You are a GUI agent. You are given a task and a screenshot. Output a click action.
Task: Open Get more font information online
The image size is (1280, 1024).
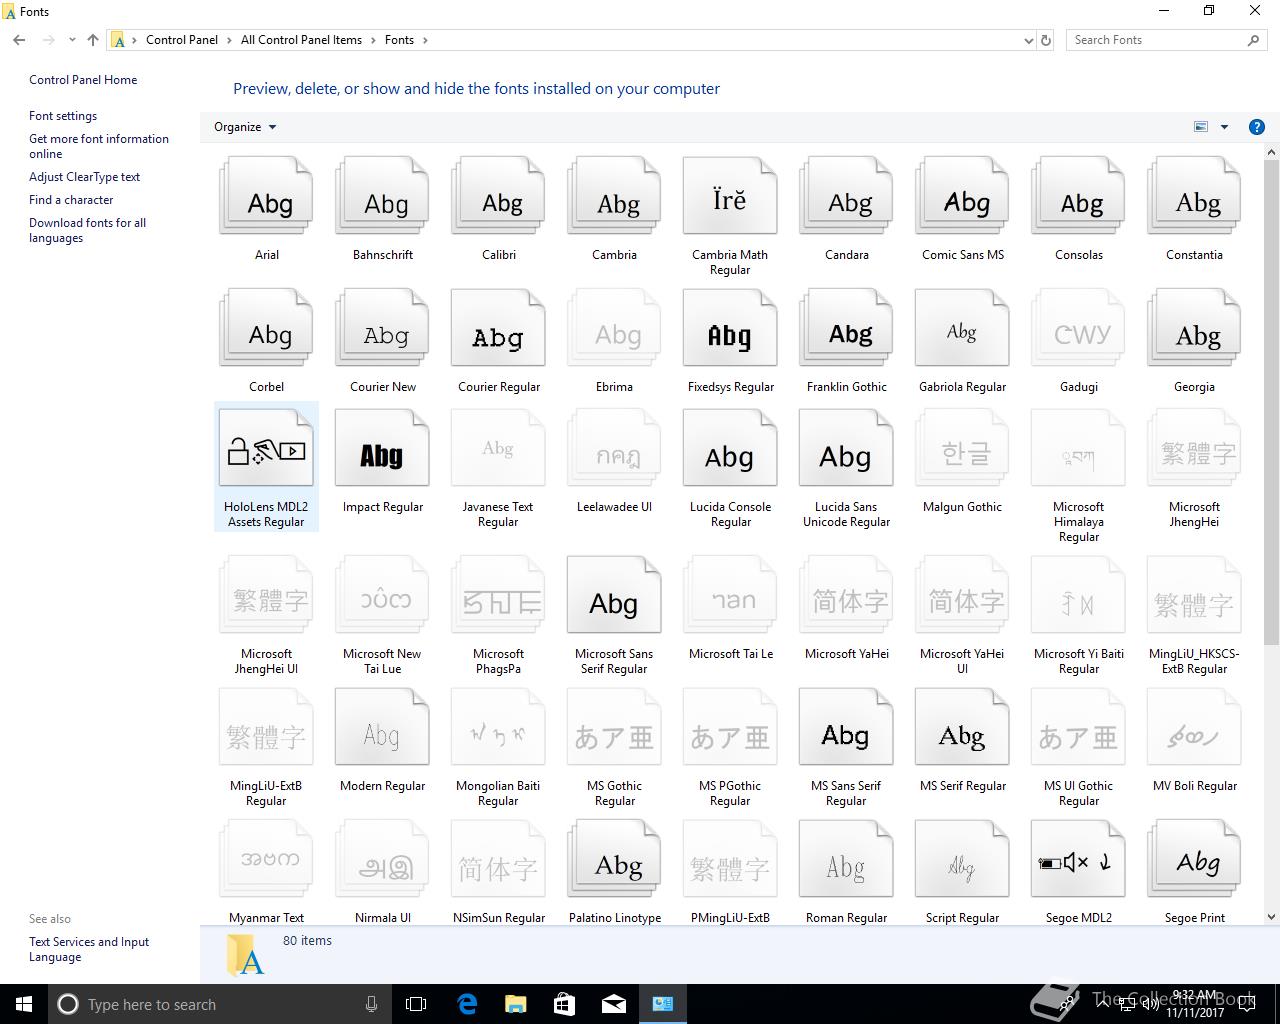click(x=99, y=146)
